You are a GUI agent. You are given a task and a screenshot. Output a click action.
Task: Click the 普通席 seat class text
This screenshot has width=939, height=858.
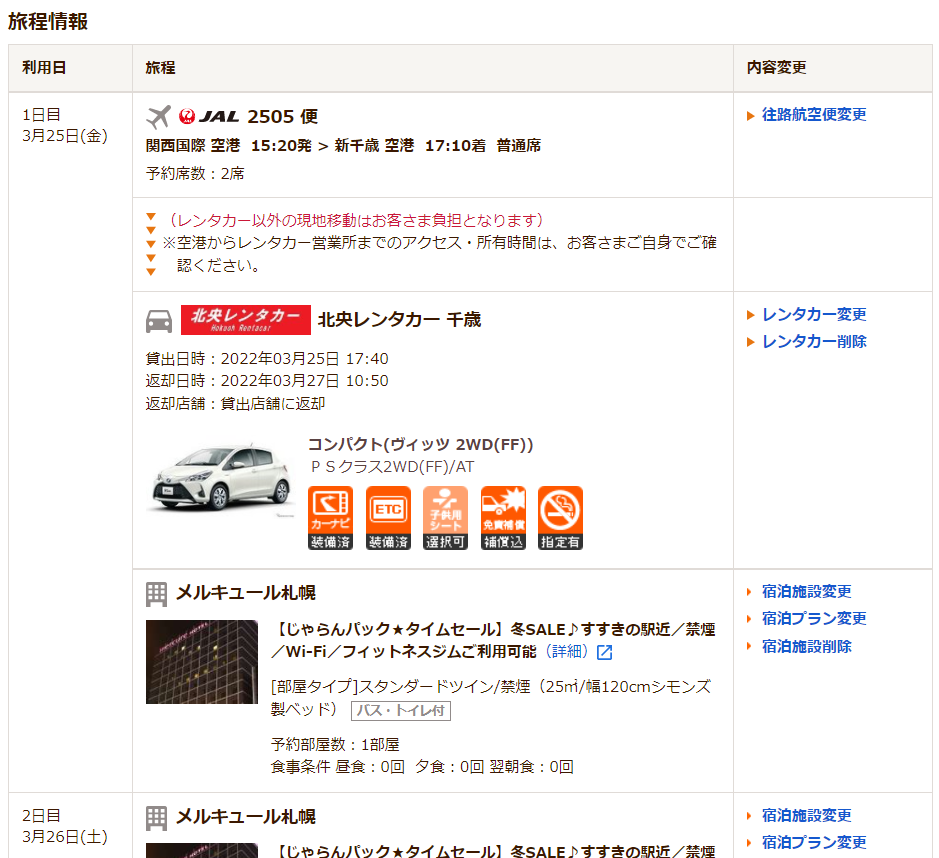[x=519, y=145]
